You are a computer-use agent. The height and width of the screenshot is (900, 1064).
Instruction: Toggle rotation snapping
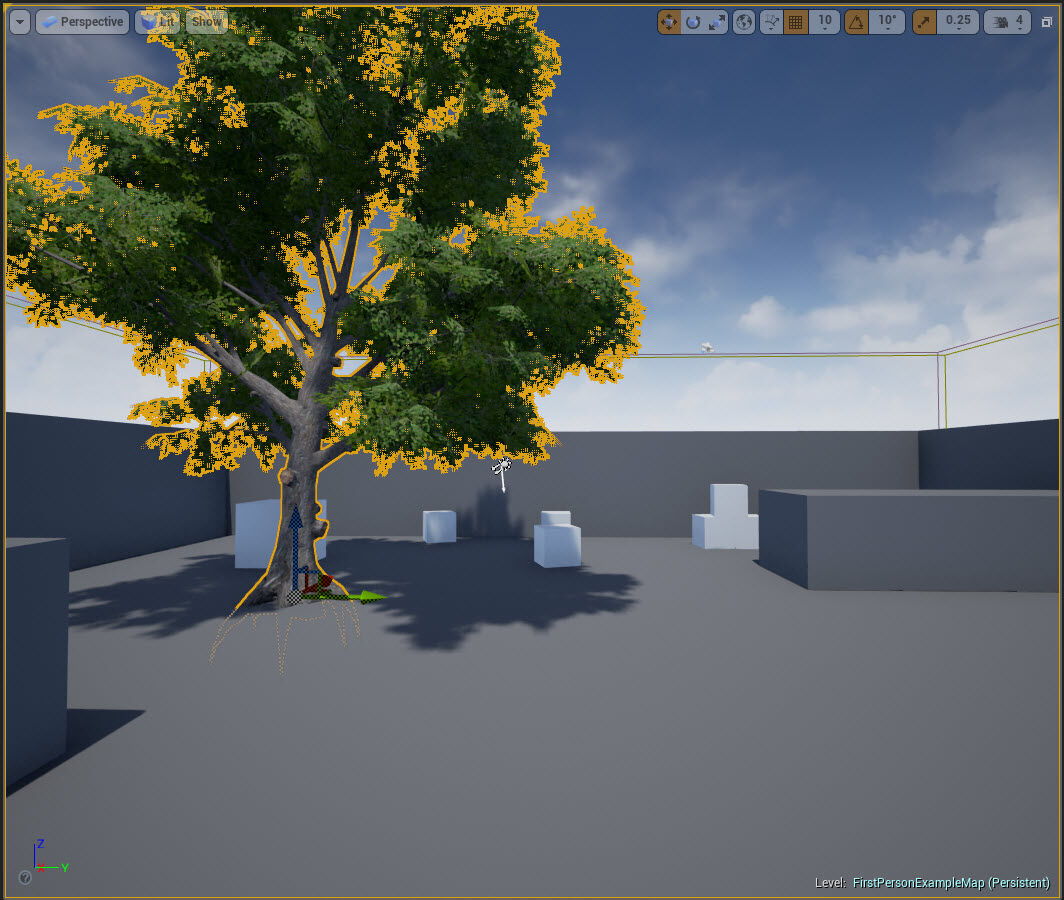pyautogui.click(x=858, y=21)
